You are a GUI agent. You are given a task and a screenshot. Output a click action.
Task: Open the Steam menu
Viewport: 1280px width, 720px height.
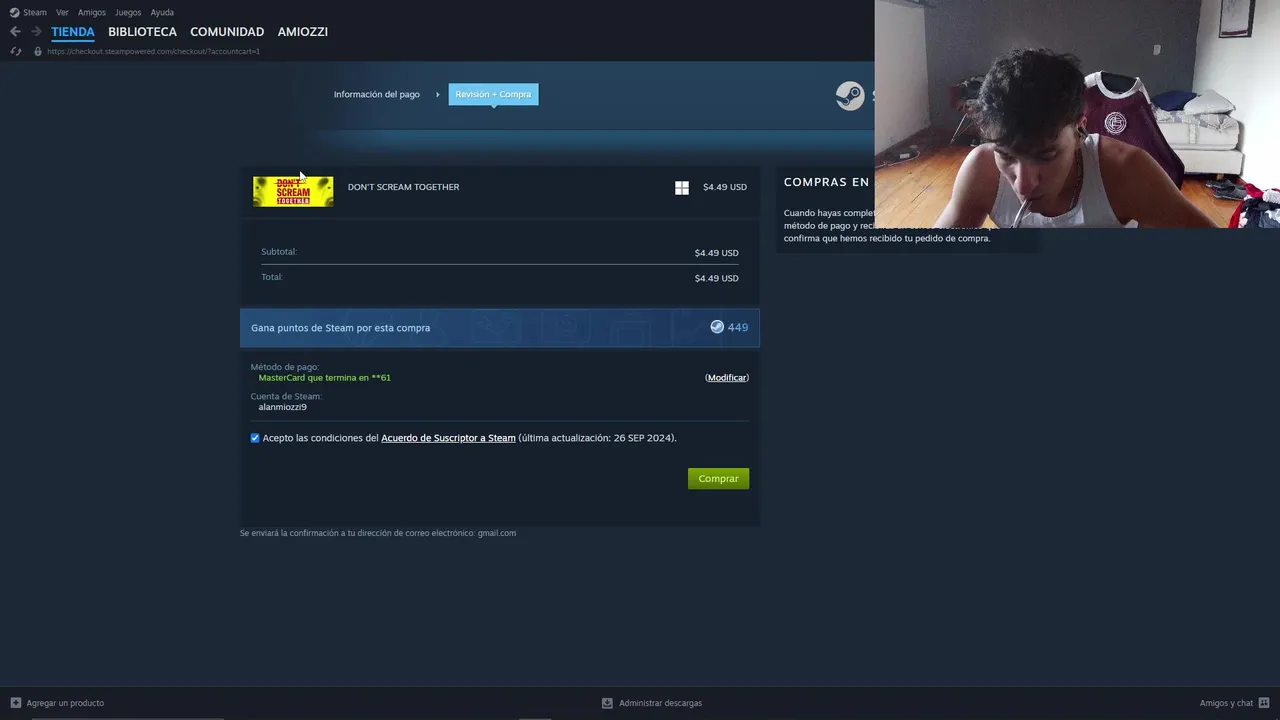coord(35,12)
